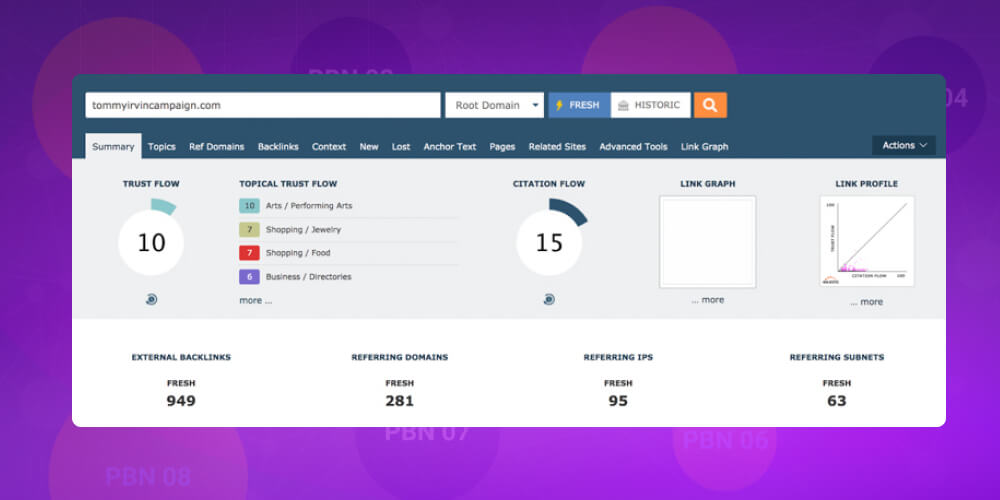Click '... more' under Link Graph

pos(707,300)
